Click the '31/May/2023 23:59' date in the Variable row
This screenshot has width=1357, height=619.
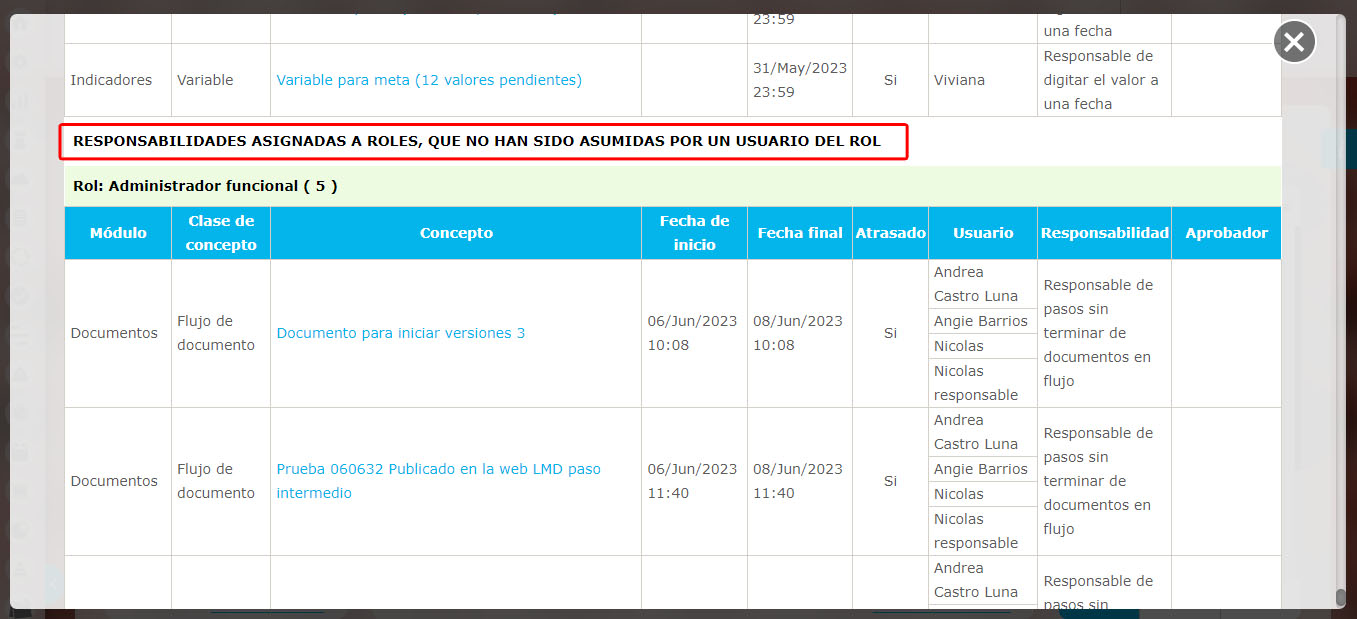point(799,80)
